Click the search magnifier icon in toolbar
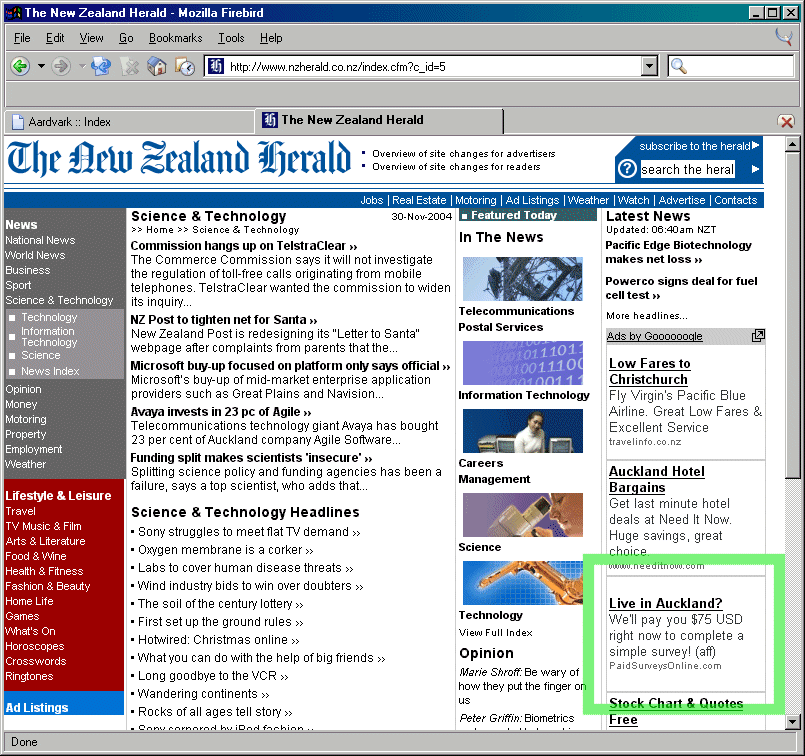The height and width of the screenshot is (756, 805). click(x=679, y=67)
